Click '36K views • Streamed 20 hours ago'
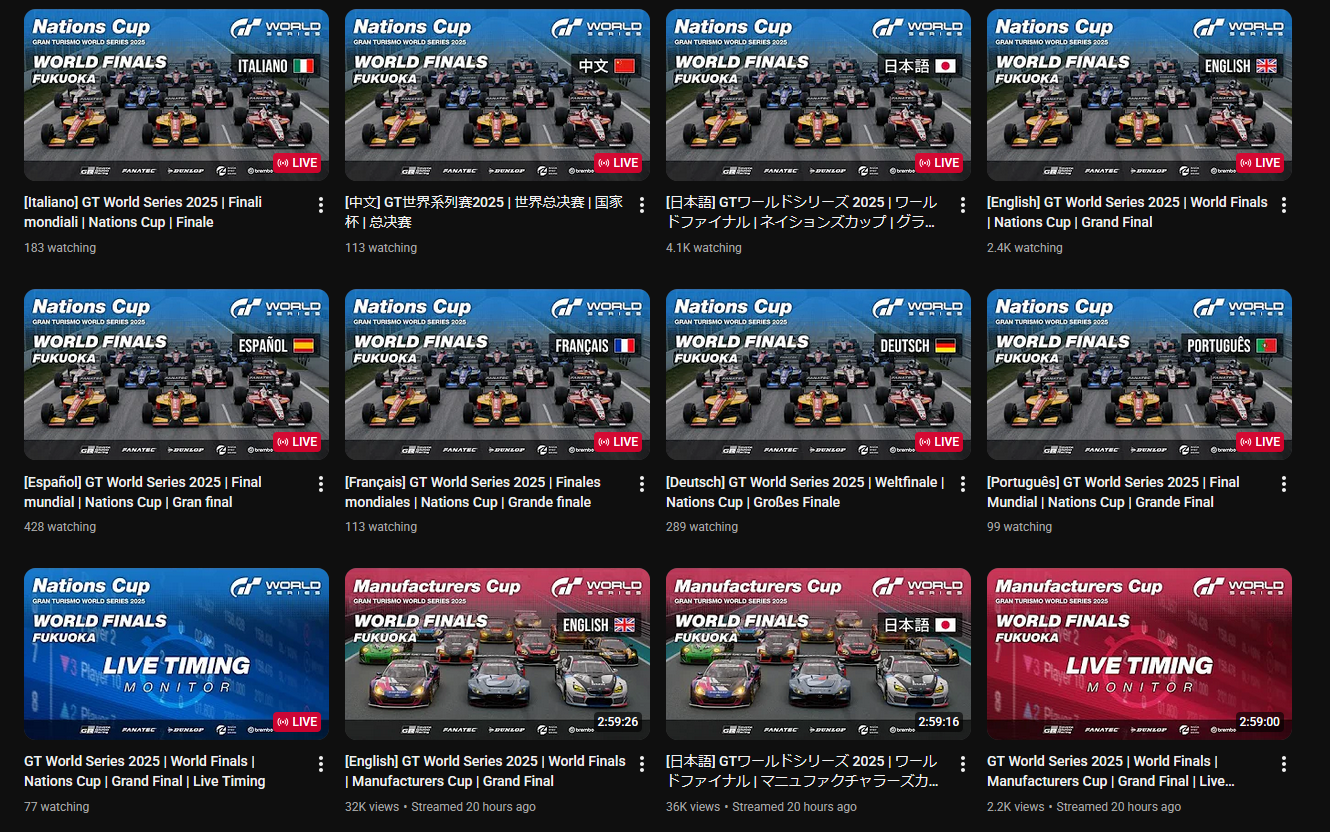1330x832 pixels. [761, 807]
